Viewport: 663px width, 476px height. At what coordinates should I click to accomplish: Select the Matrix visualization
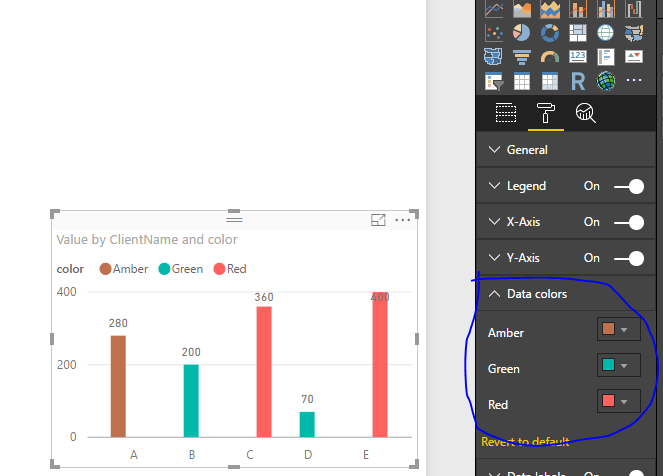(x=550, y=81)
